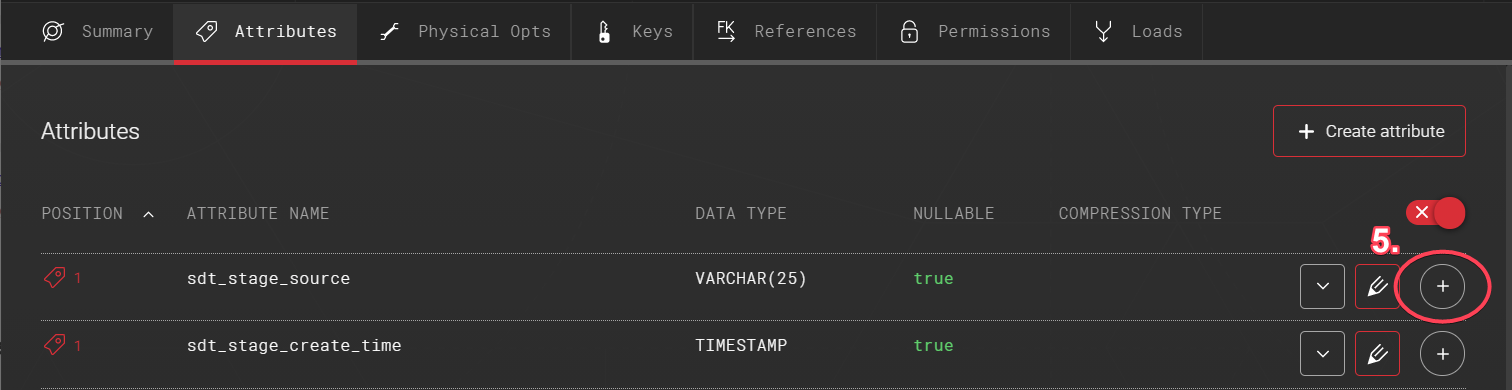The height and width of the screenshot is (390, 1512).
Task: Click the Permissions tab lock icon
Action: (x=909, y=32)
